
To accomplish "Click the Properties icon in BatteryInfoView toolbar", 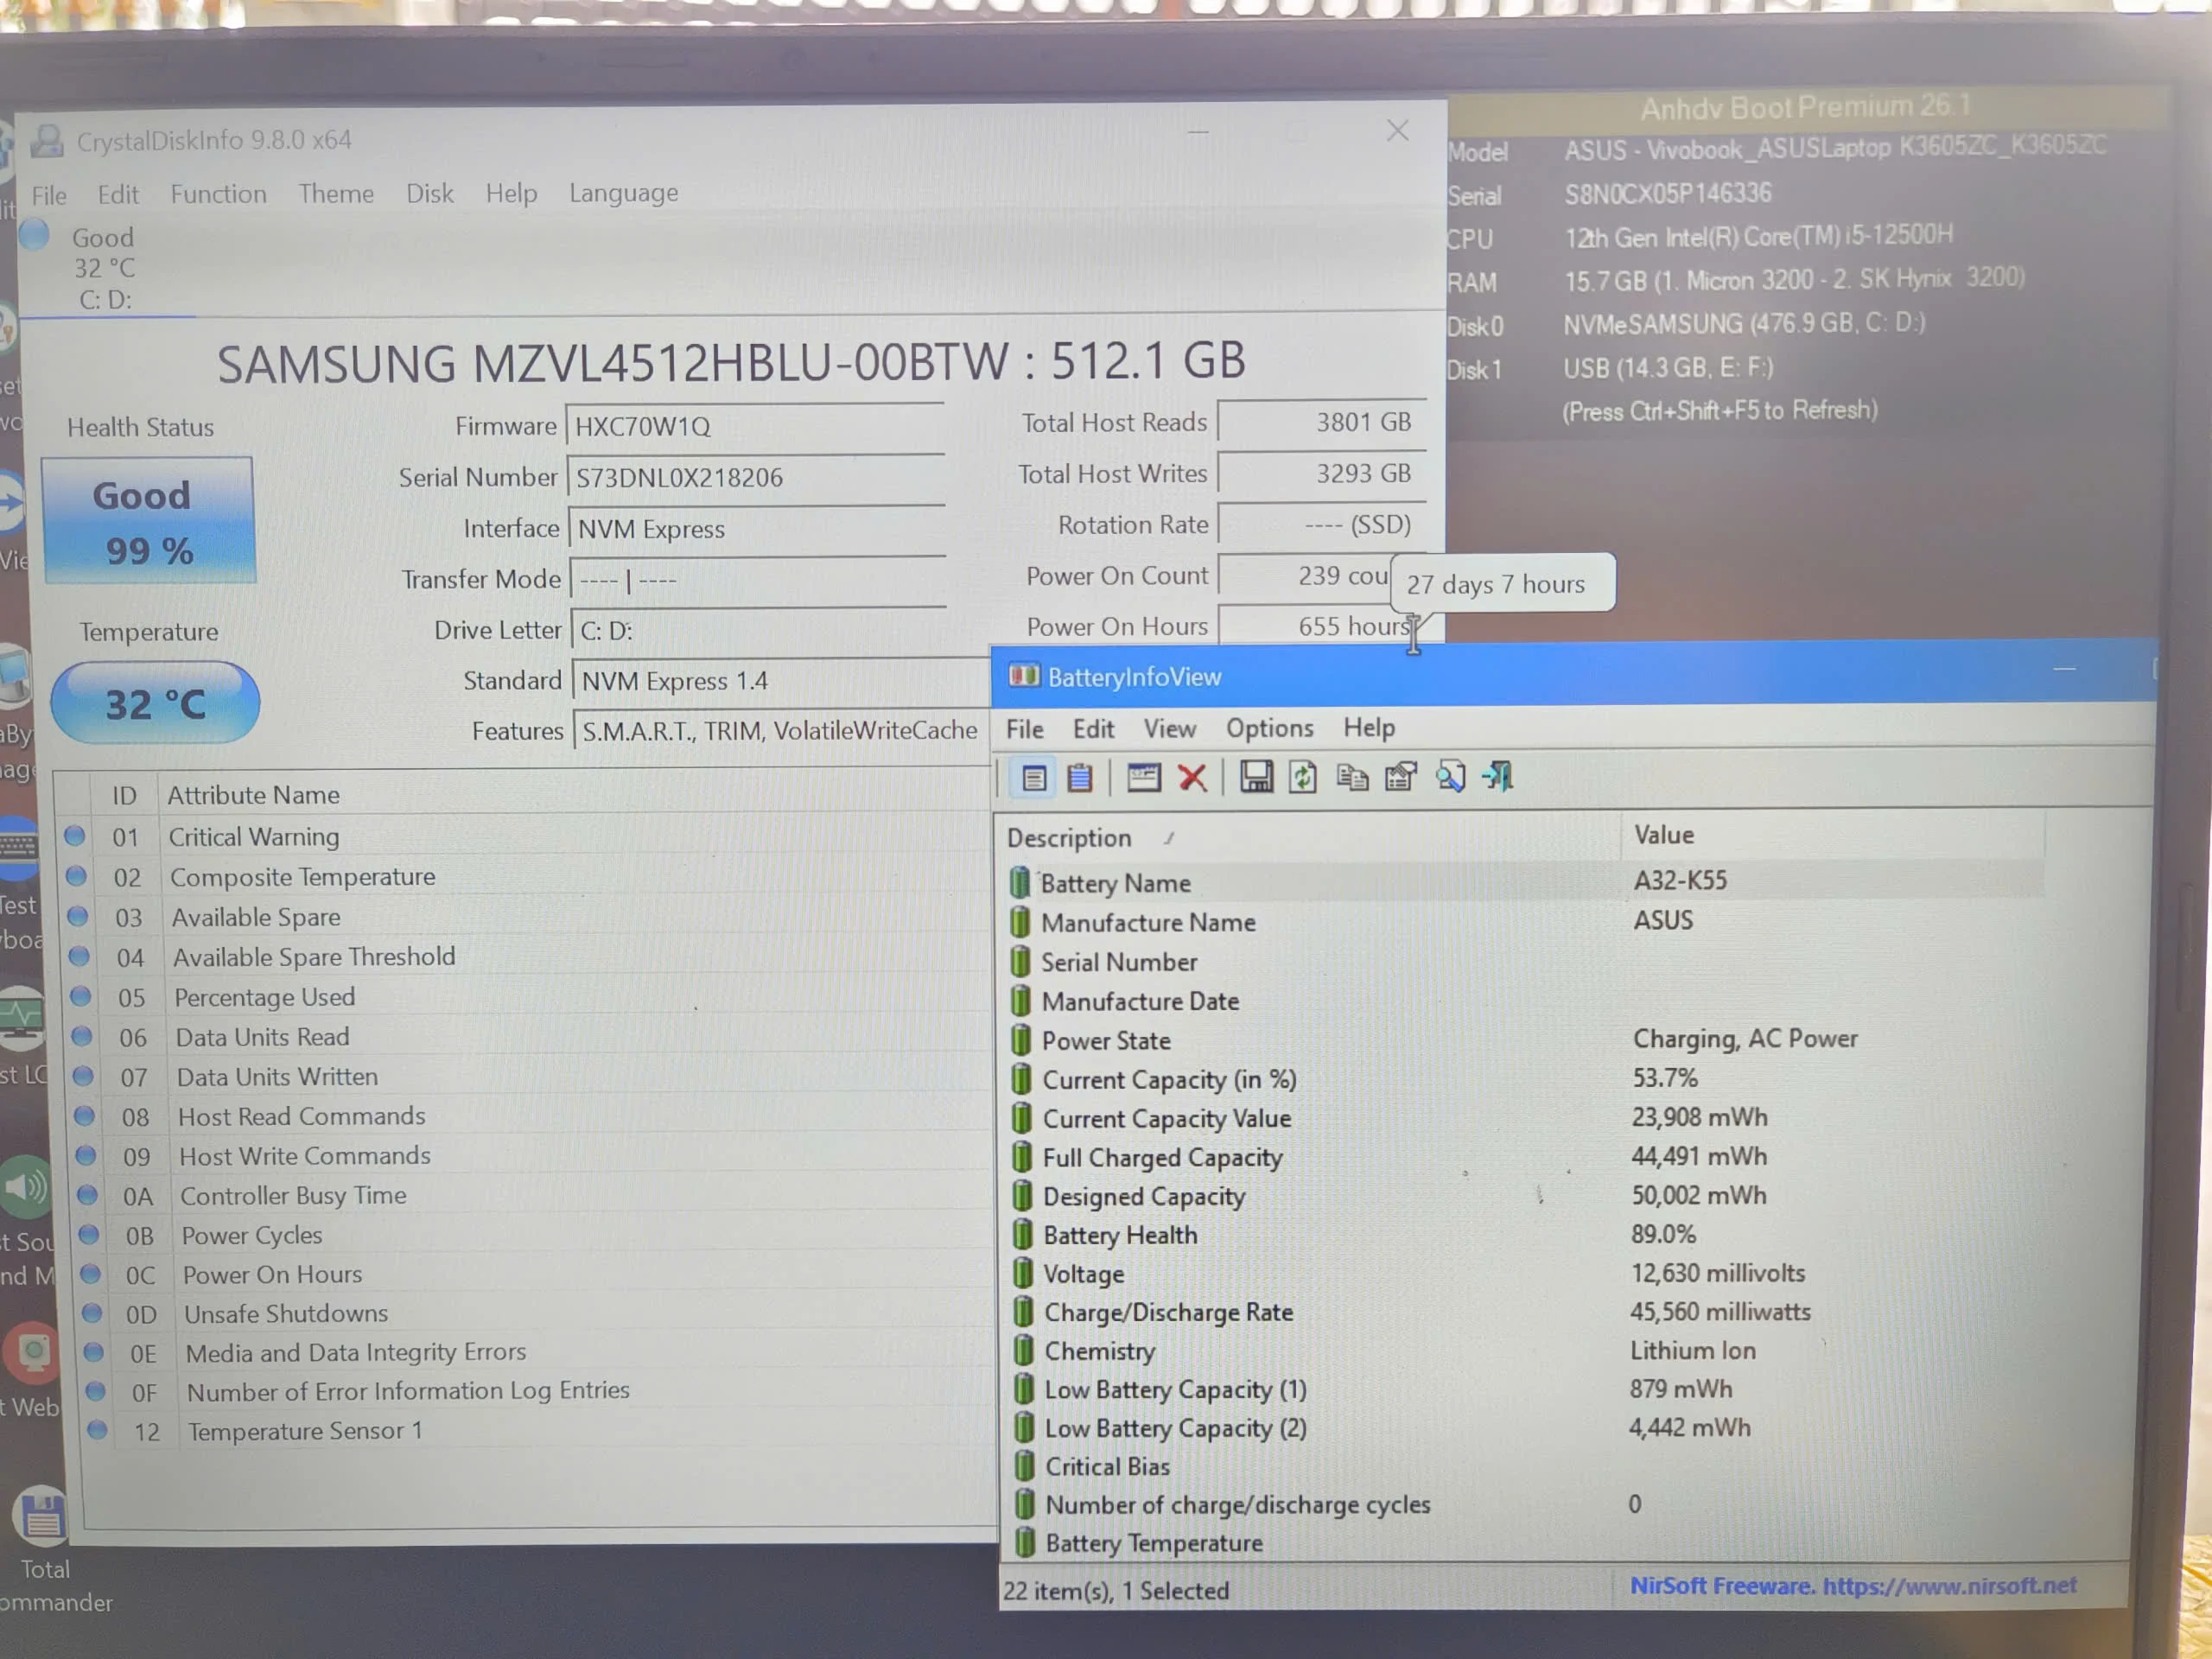I will (x=1401, y=777).
